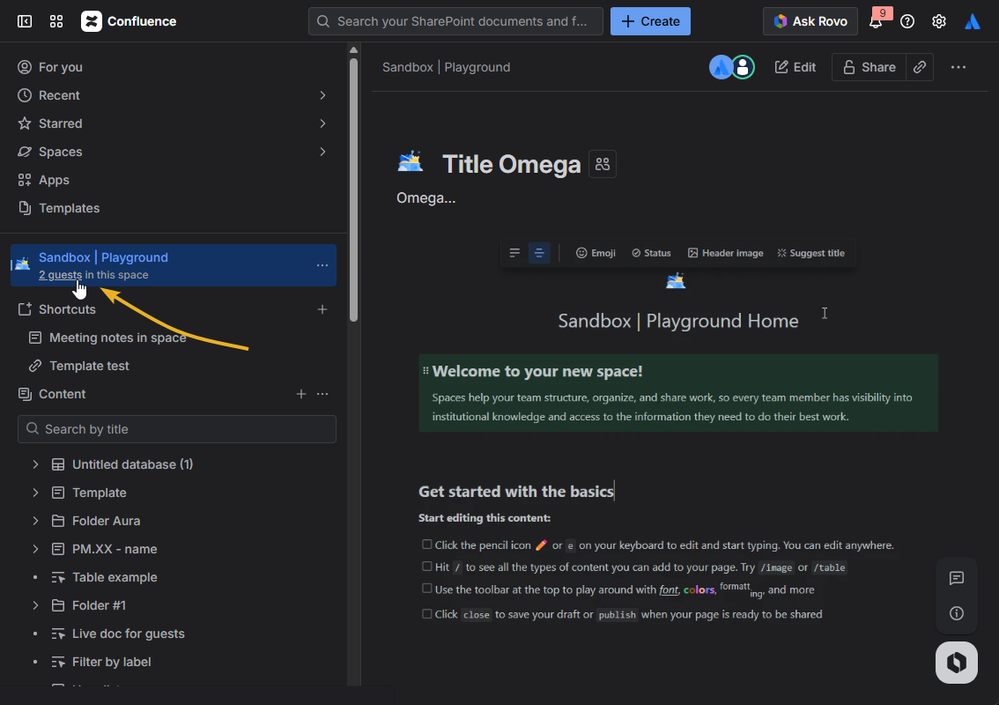Open the Content section ellipsis menu
999x705 pixels.
point(322,394)
